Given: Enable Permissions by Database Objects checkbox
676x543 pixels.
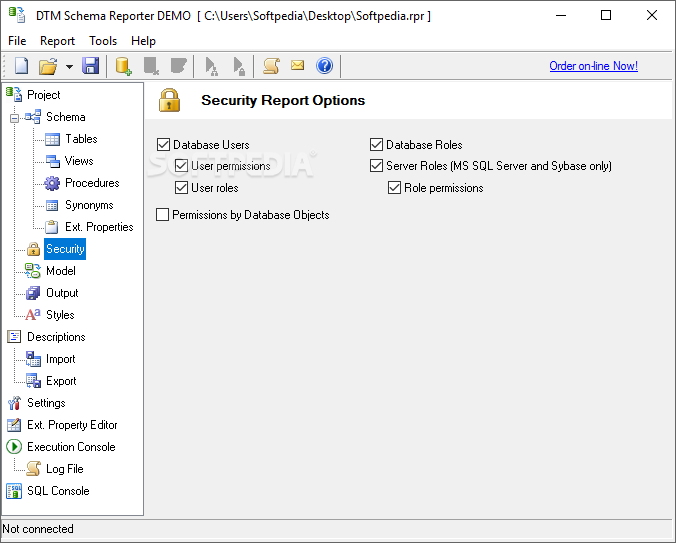Looking at the screenshot, I should (162, 214).
